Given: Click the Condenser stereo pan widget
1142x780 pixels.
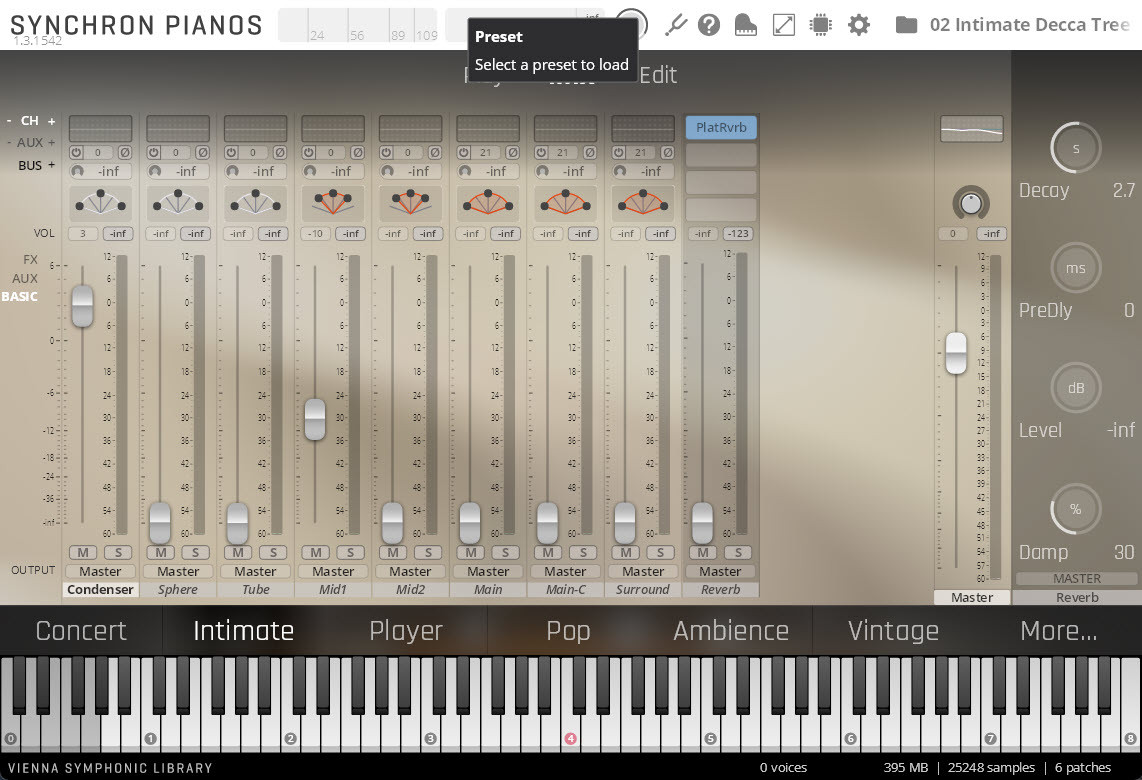Looking at the screenshot, I should pos(101,202).
